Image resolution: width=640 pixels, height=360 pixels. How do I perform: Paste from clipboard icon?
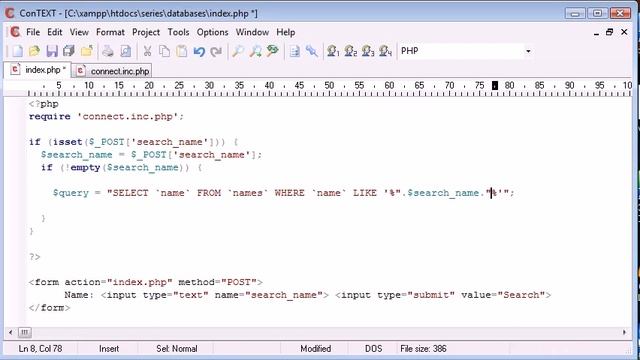(x=182, y=51)
